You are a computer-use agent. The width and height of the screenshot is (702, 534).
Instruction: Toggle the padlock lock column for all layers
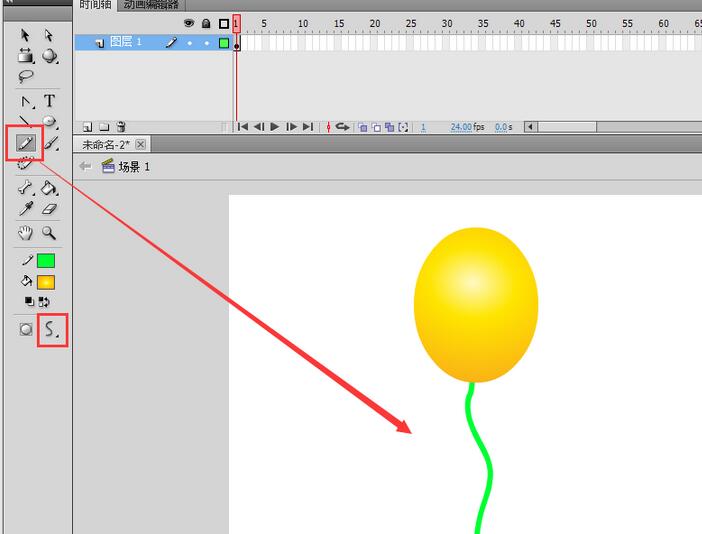206,23
